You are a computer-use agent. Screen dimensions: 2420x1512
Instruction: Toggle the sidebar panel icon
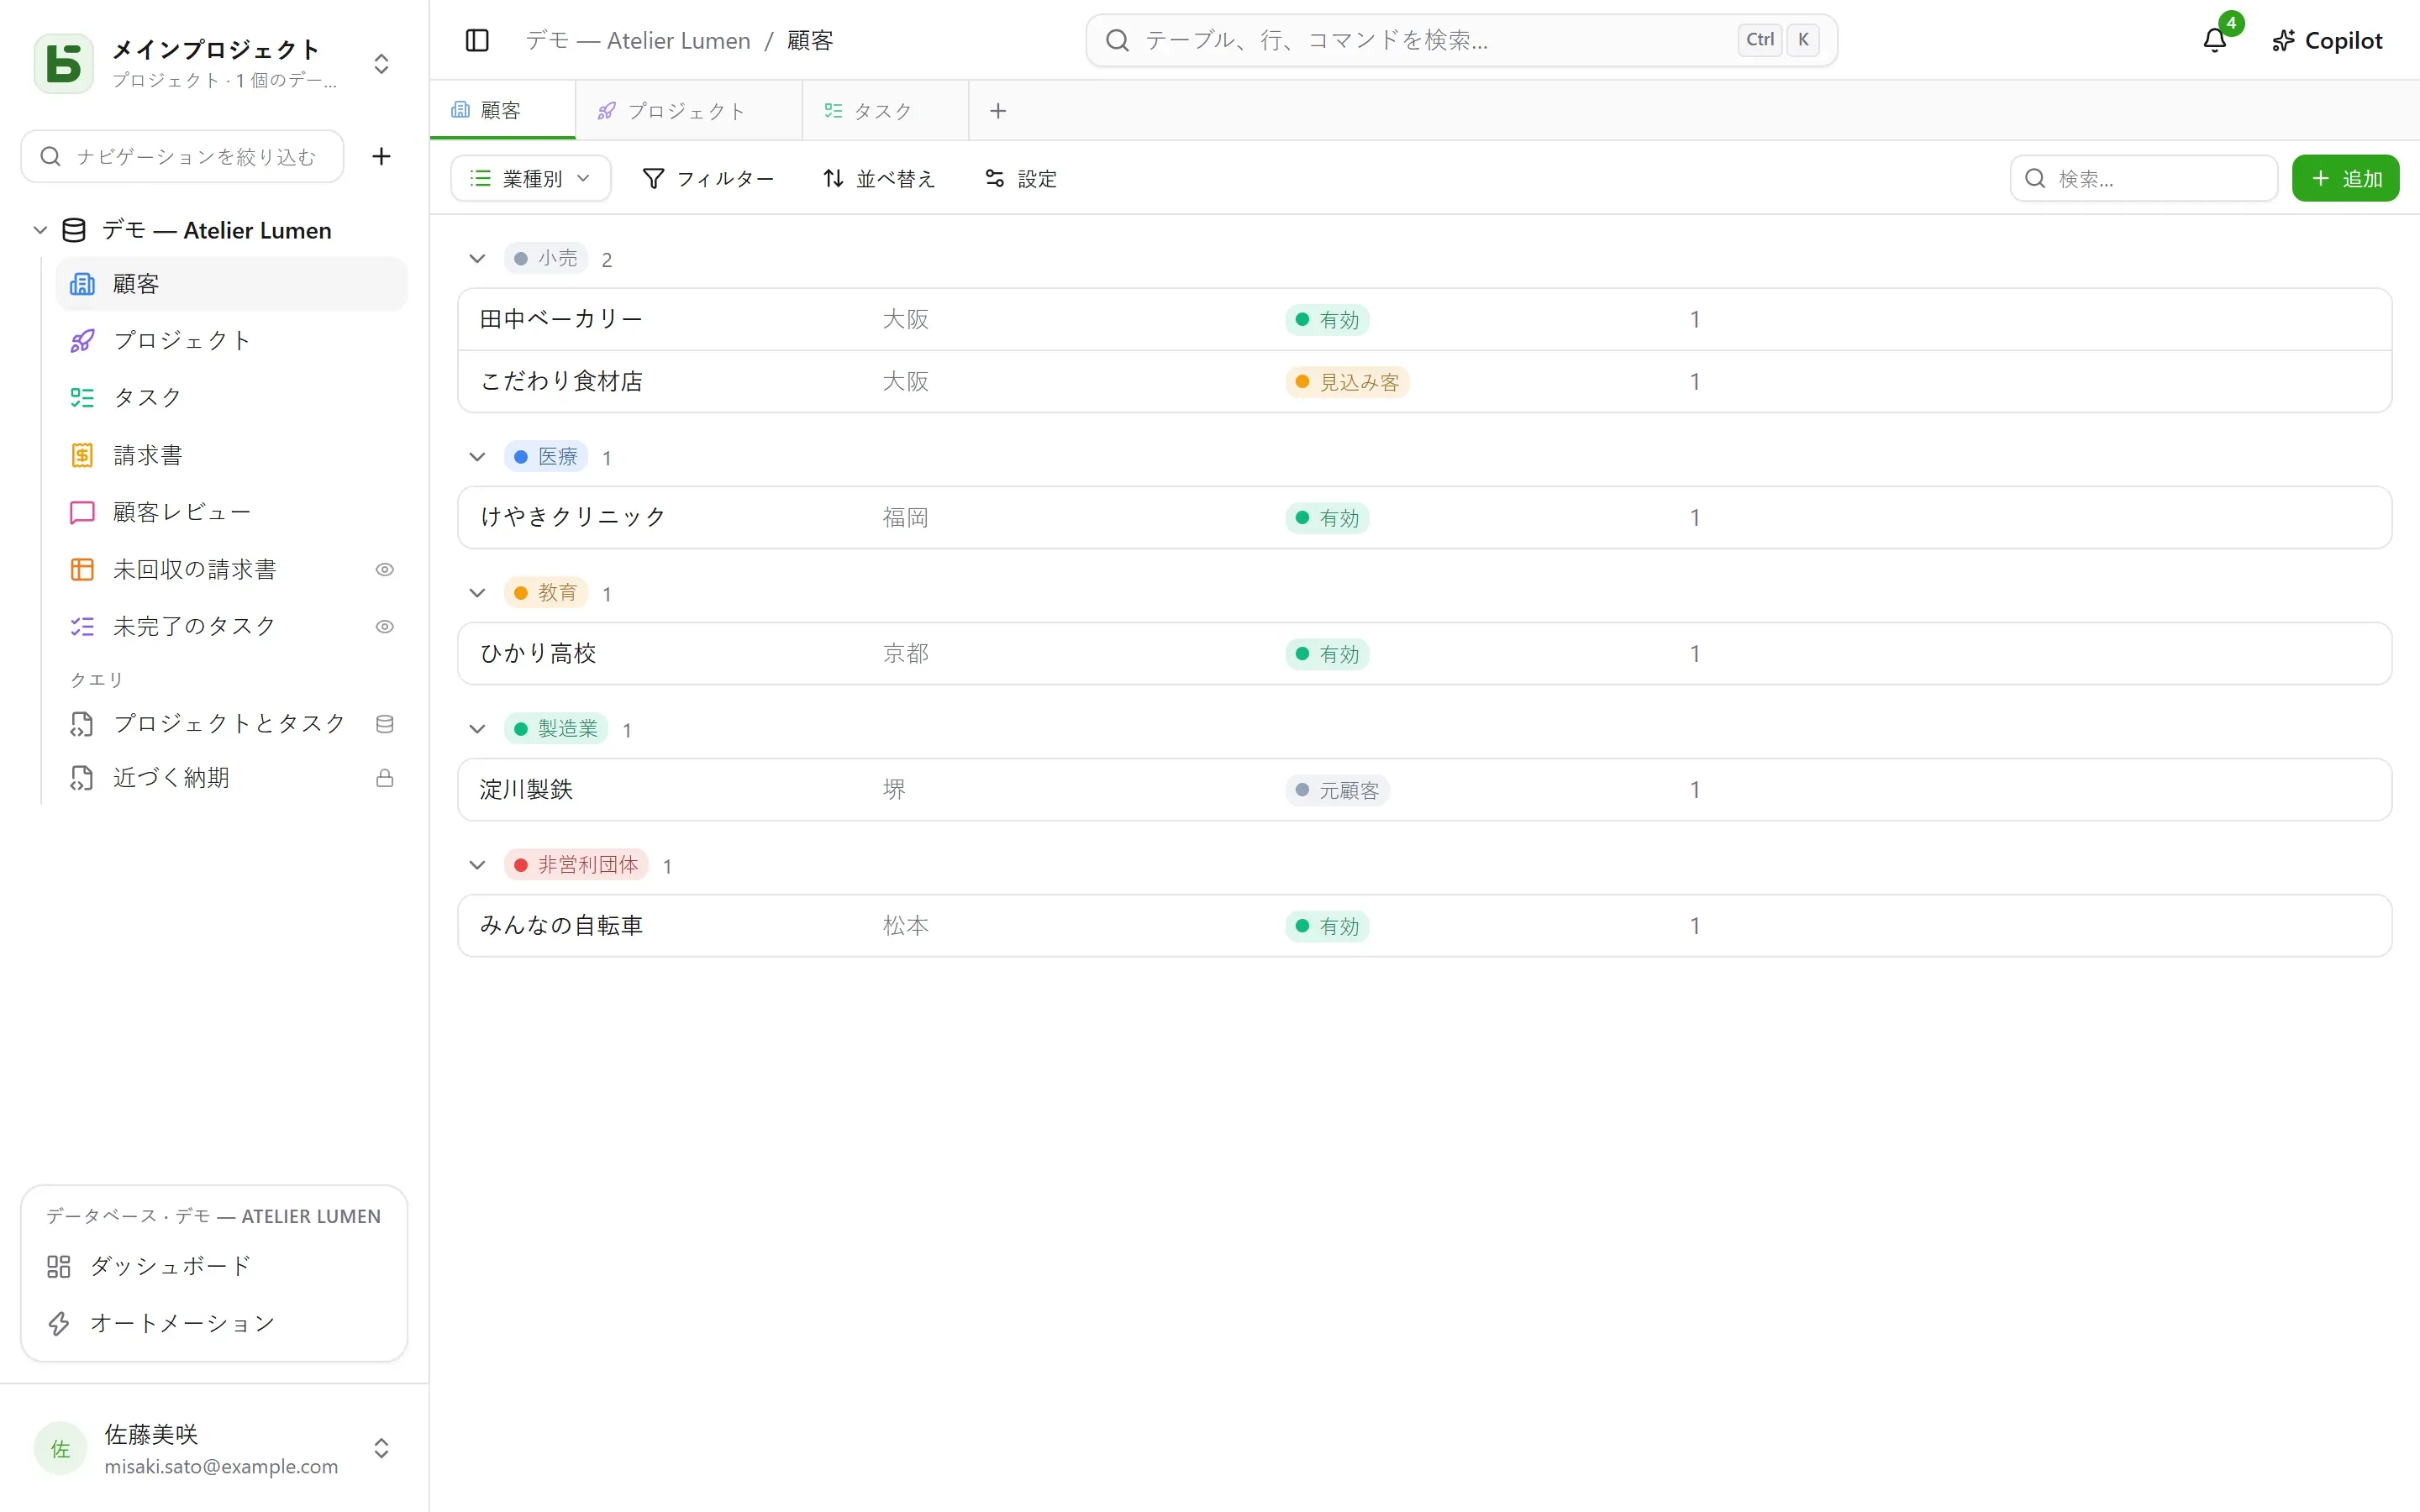(477, 40)
